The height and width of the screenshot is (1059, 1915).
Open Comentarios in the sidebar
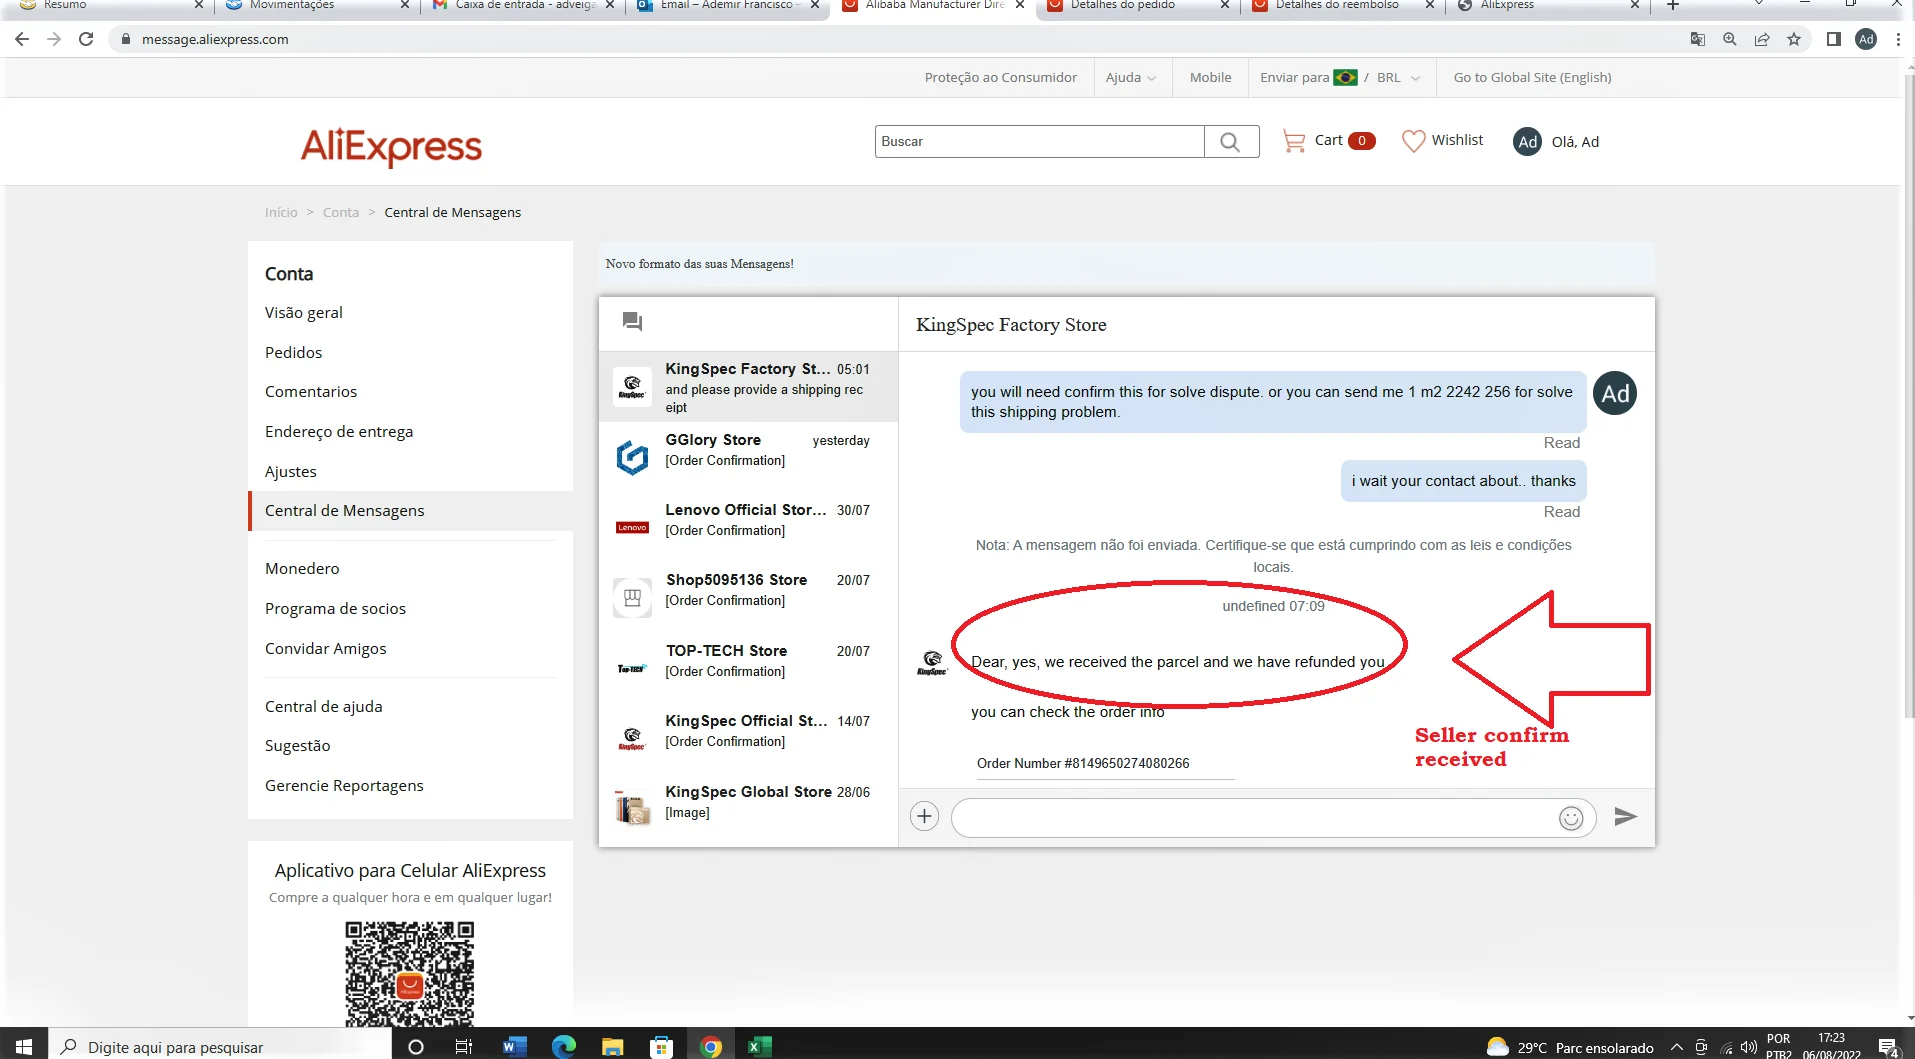[x=310, y=391]
